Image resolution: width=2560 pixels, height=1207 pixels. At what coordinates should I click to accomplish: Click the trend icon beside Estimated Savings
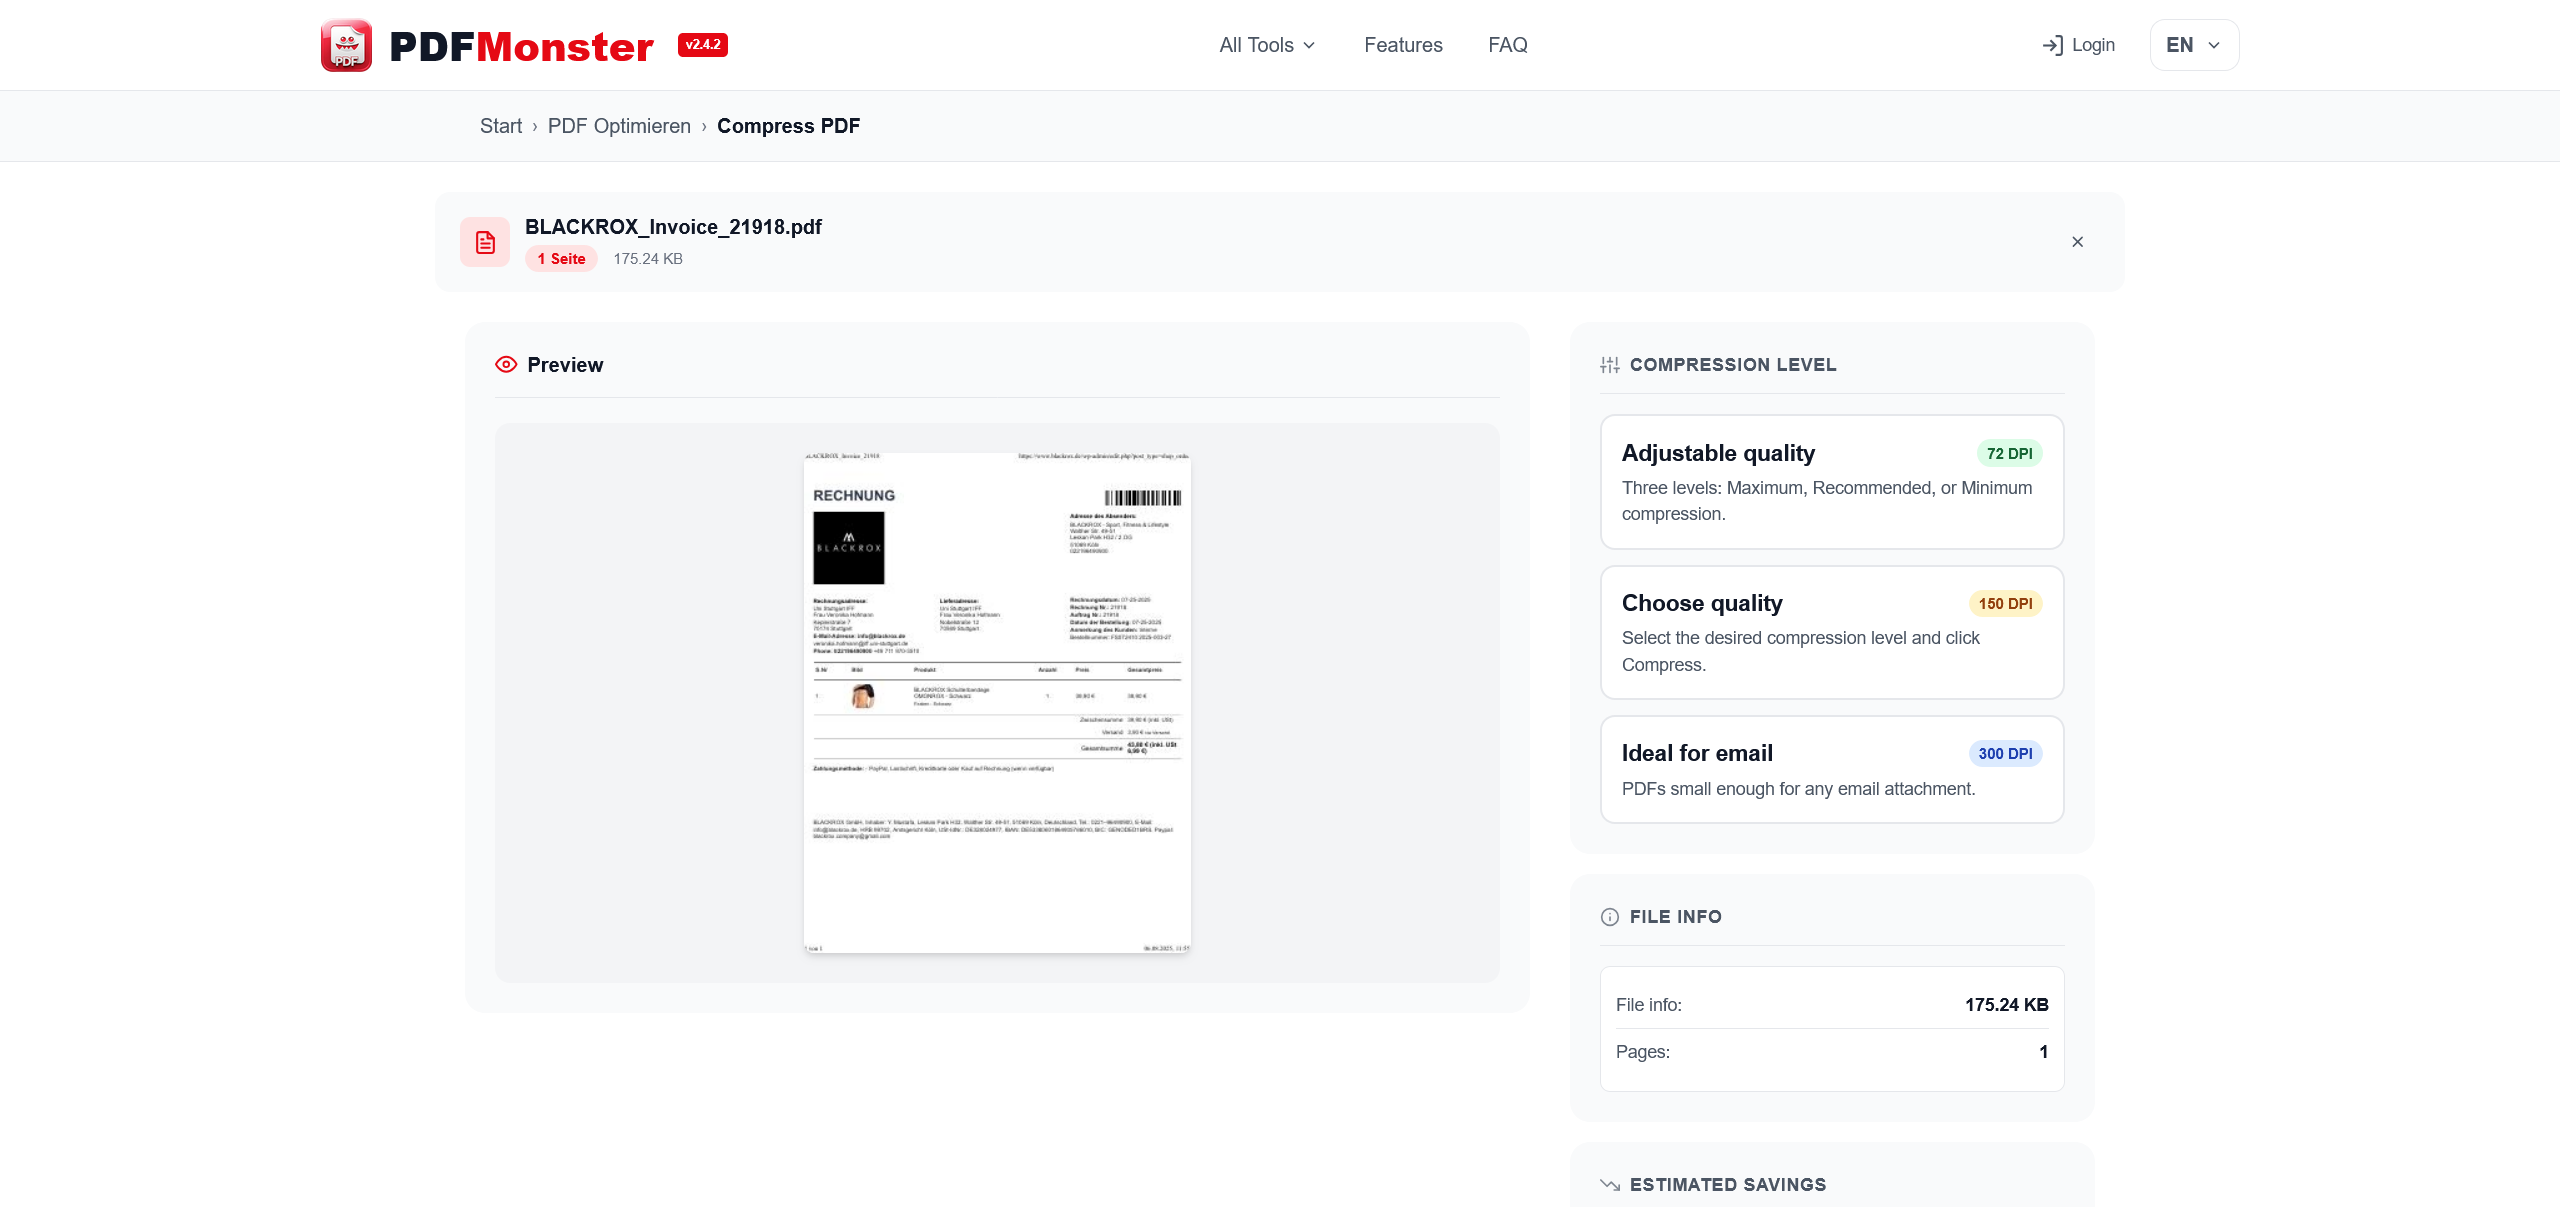tap(1611, 1184)
